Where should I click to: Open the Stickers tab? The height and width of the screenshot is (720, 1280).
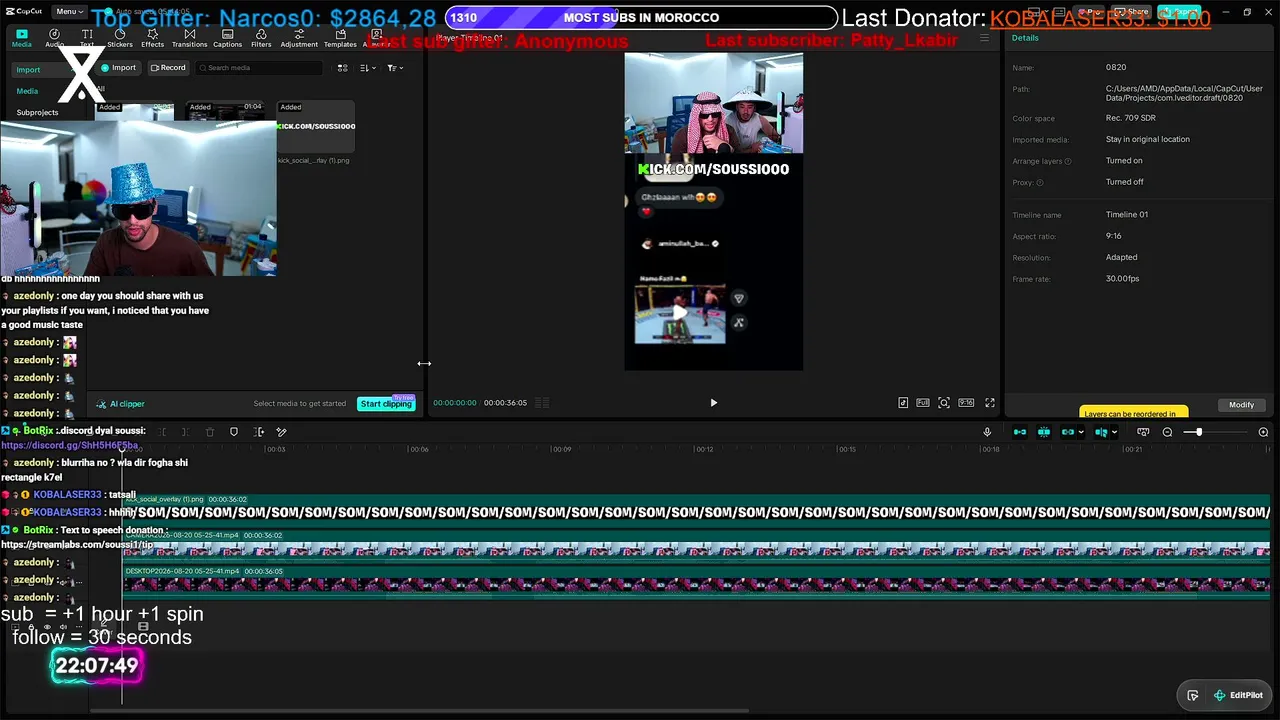(120, 38)
